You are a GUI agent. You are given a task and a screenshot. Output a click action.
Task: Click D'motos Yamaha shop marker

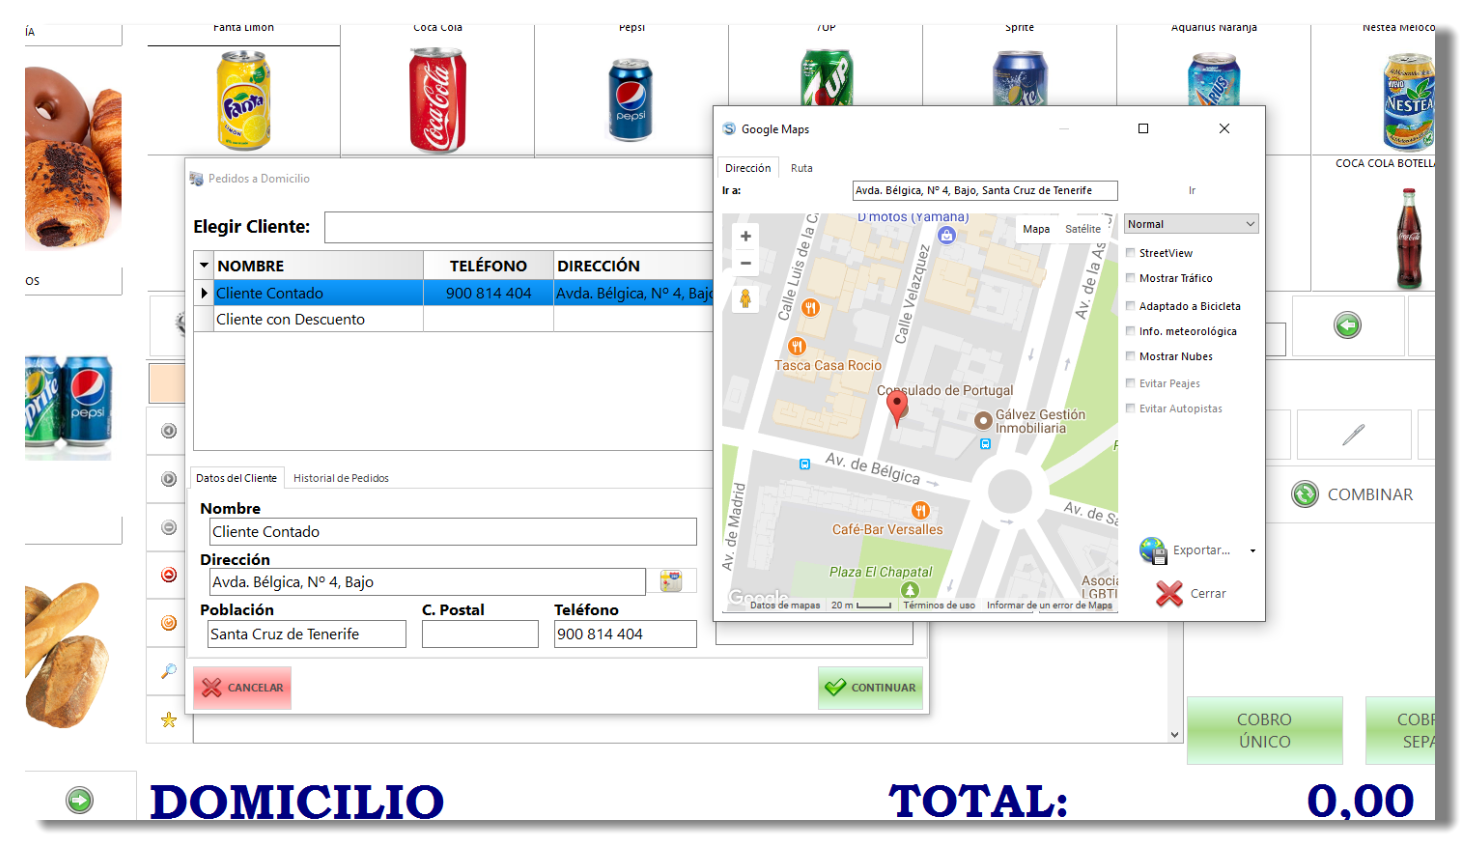(x=947, y=235)
